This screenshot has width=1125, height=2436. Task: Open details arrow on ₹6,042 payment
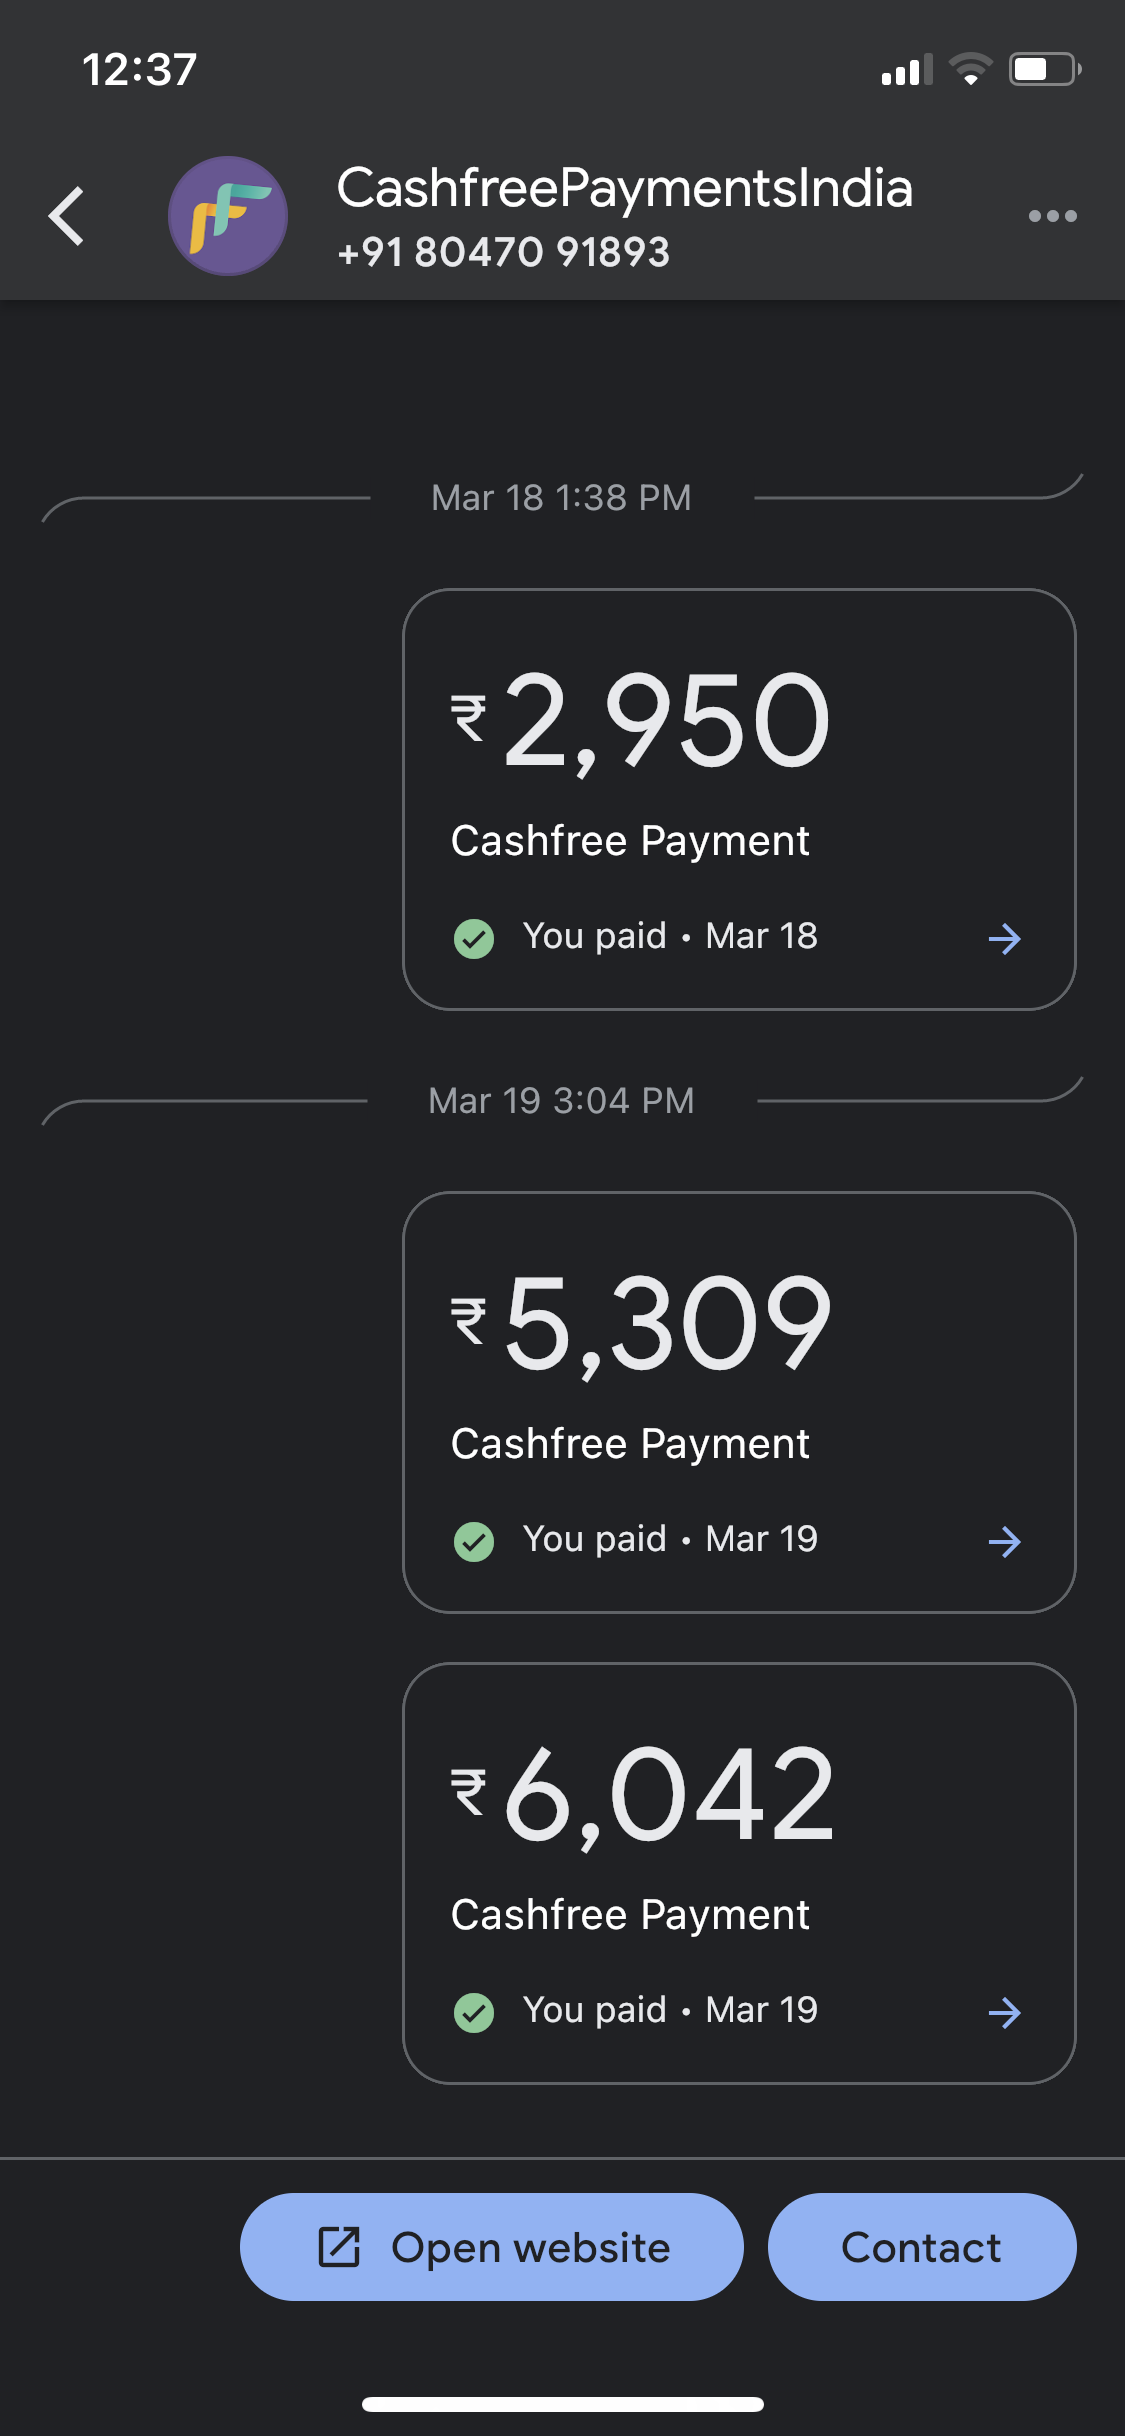(1004, 2013)
